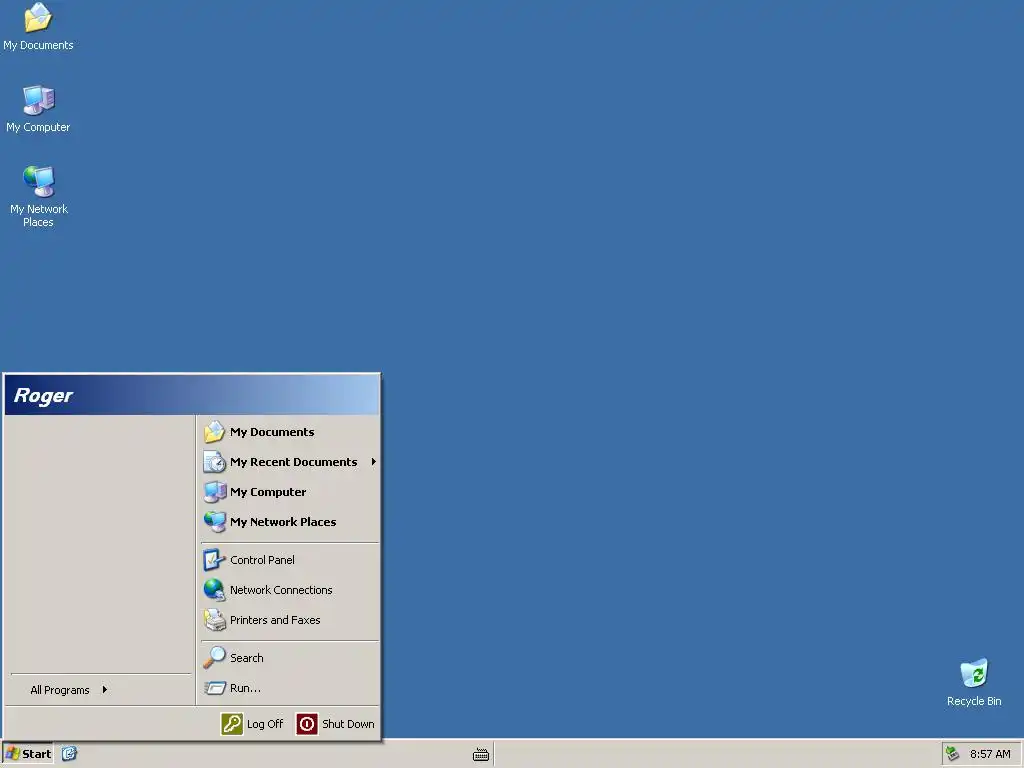Click the Network Connections globe icon

pos(214,590)
